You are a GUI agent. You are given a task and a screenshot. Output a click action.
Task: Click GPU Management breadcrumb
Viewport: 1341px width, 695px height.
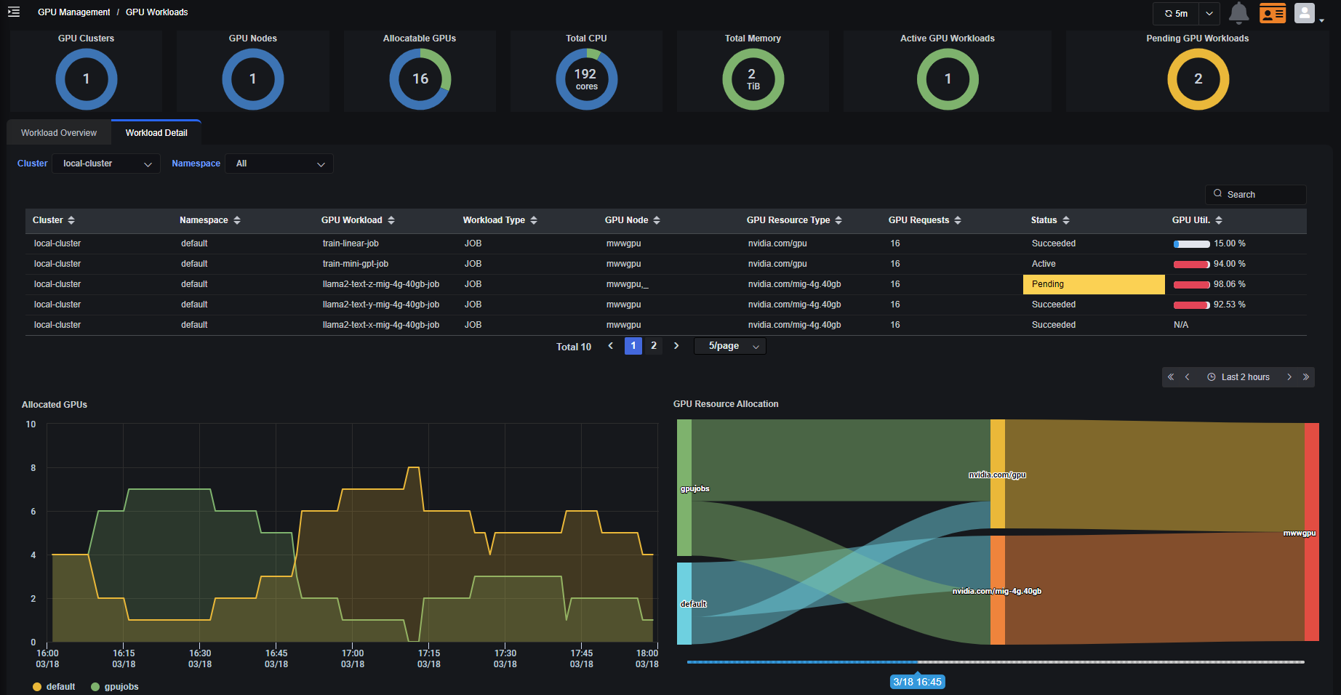click(x=74, y=12)
